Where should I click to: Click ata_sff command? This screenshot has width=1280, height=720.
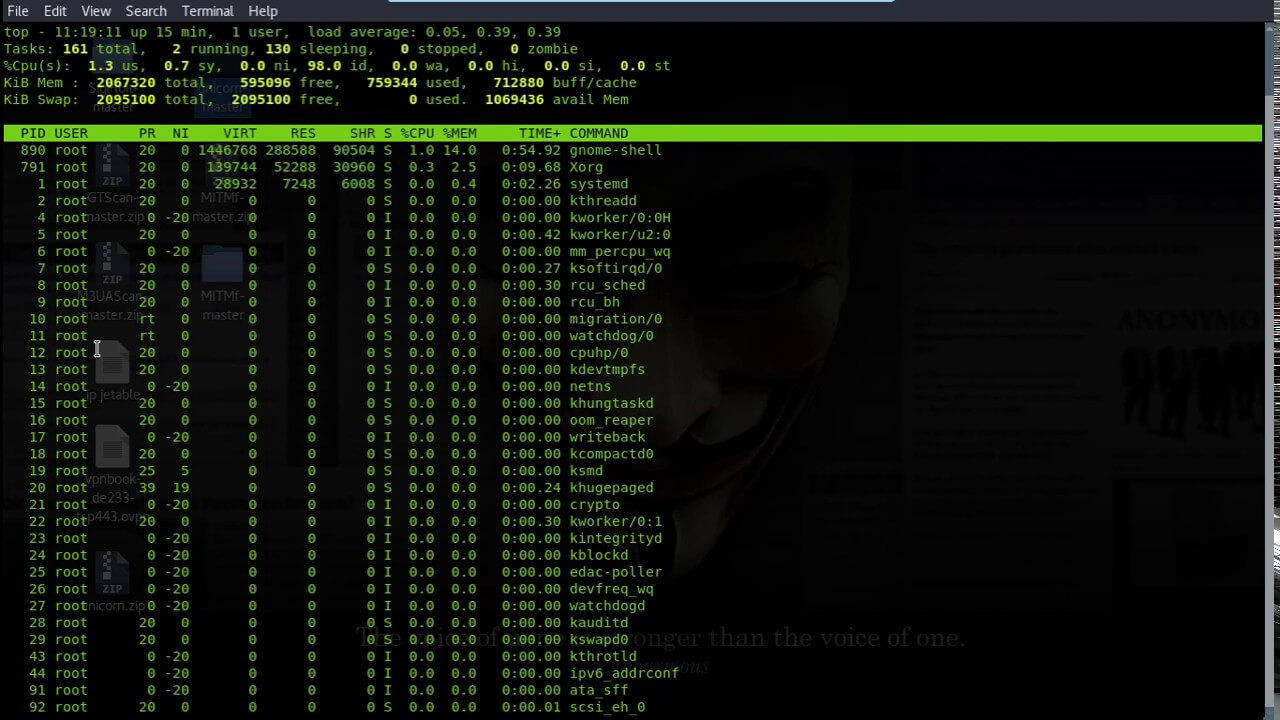pos(599,690)
